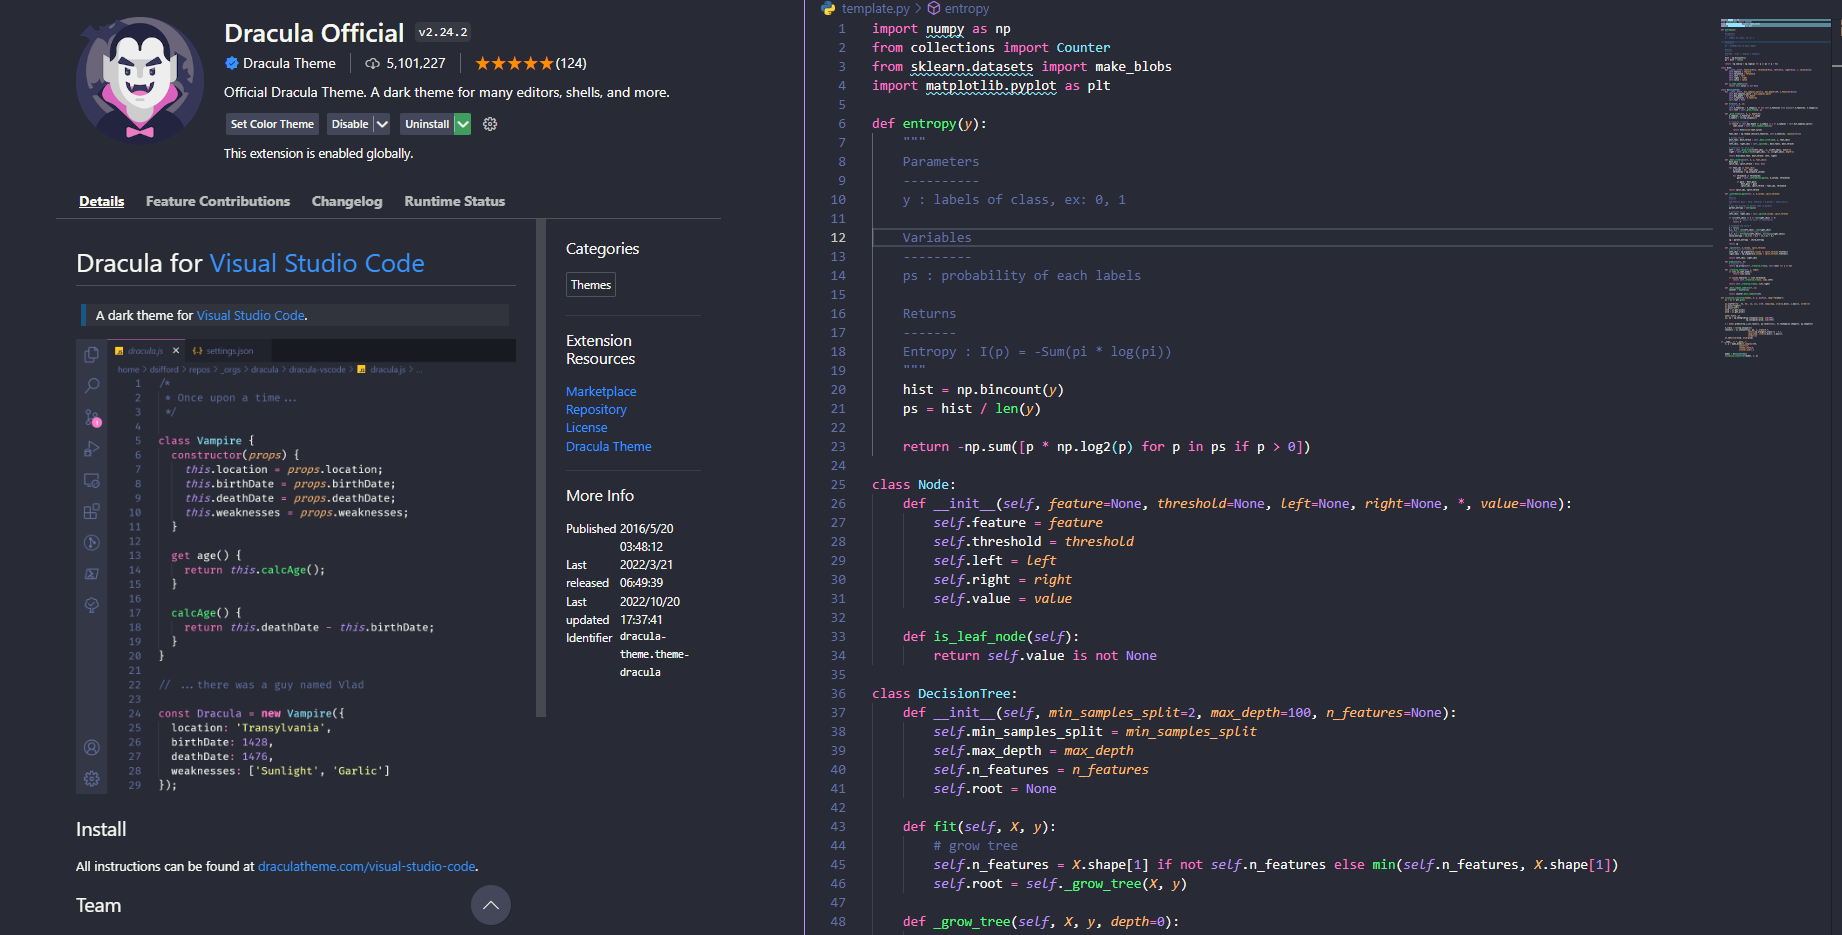This screenshot has width=1842, height=935.
Task: Expand the Disable dropdown arrow
Action: coord(382,124)
